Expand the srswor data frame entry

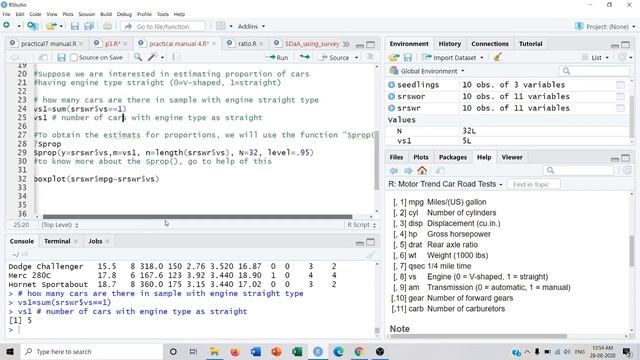(391, 96)
